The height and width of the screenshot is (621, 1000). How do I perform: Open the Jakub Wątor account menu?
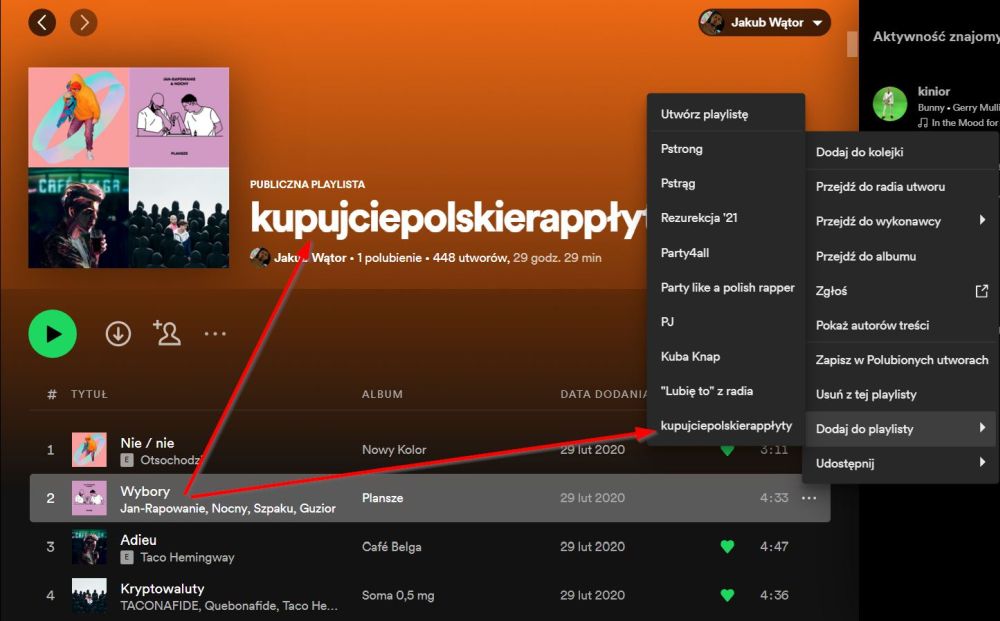(764, 22)
